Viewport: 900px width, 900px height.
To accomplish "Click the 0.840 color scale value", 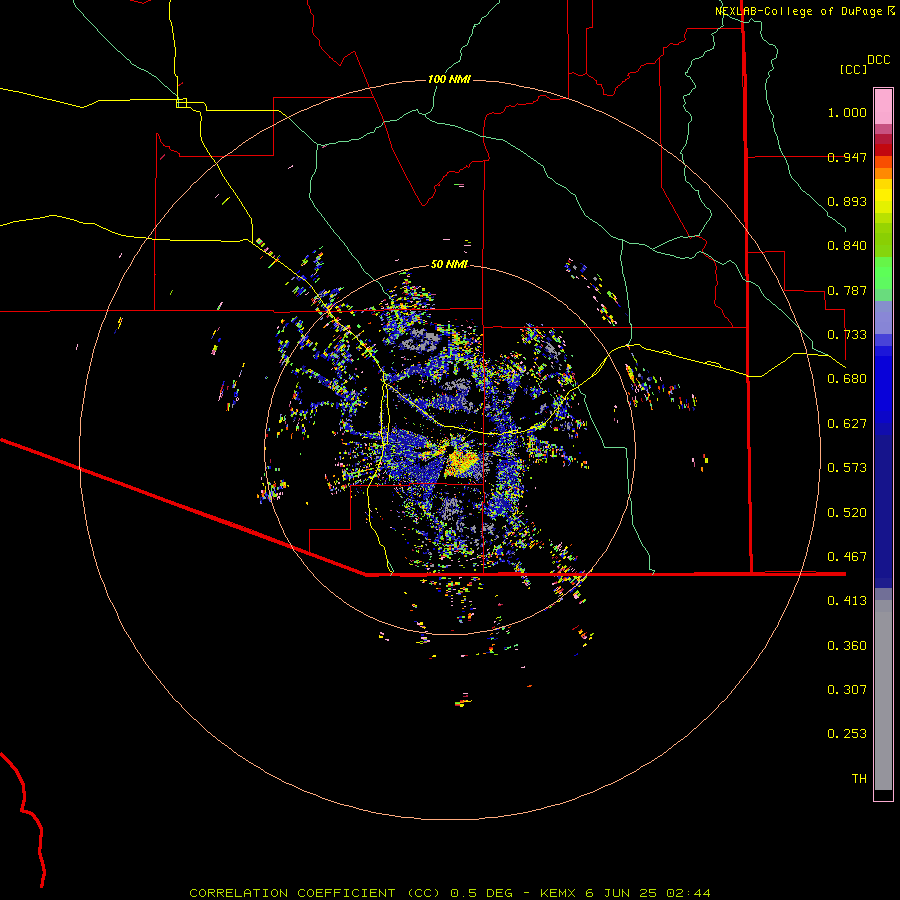I will [847, 246].
